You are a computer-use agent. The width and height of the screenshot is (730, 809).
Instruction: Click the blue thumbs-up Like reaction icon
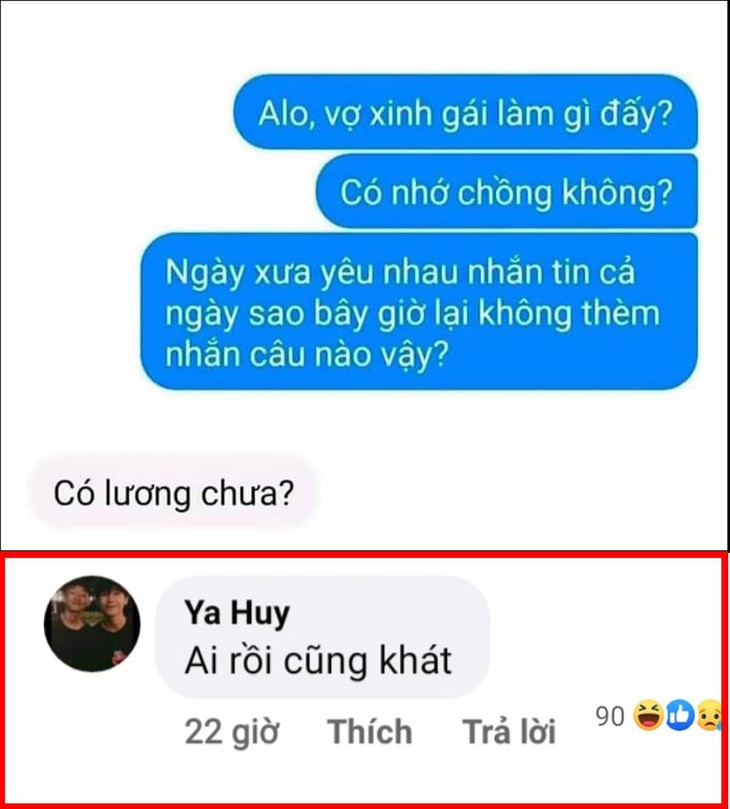coord(680,716)
